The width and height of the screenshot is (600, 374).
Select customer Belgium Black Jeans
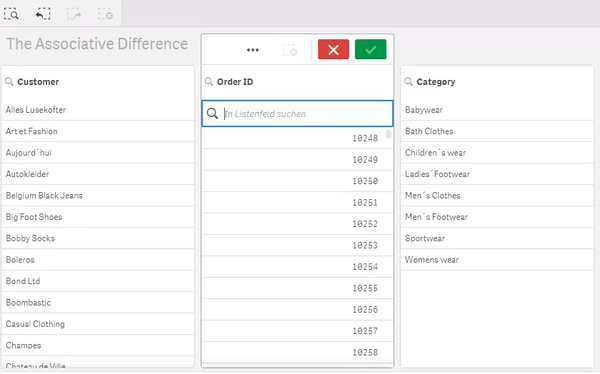98,196
